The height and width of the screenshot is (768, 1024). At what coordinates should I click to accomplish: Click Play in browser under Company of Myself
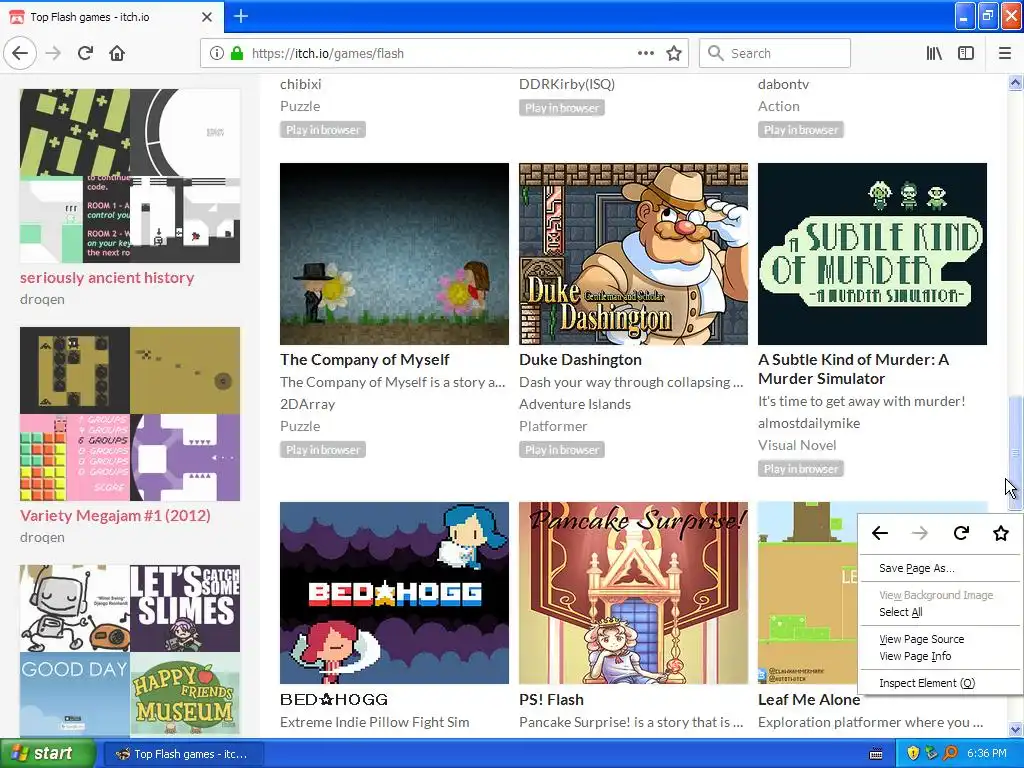click(323, 450)
